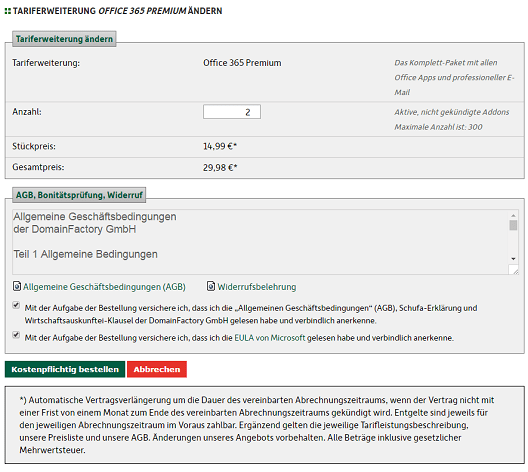Screen dimensions: 528x472
Task: Click the Office 365 Premium value text
Action: (242, 63)
